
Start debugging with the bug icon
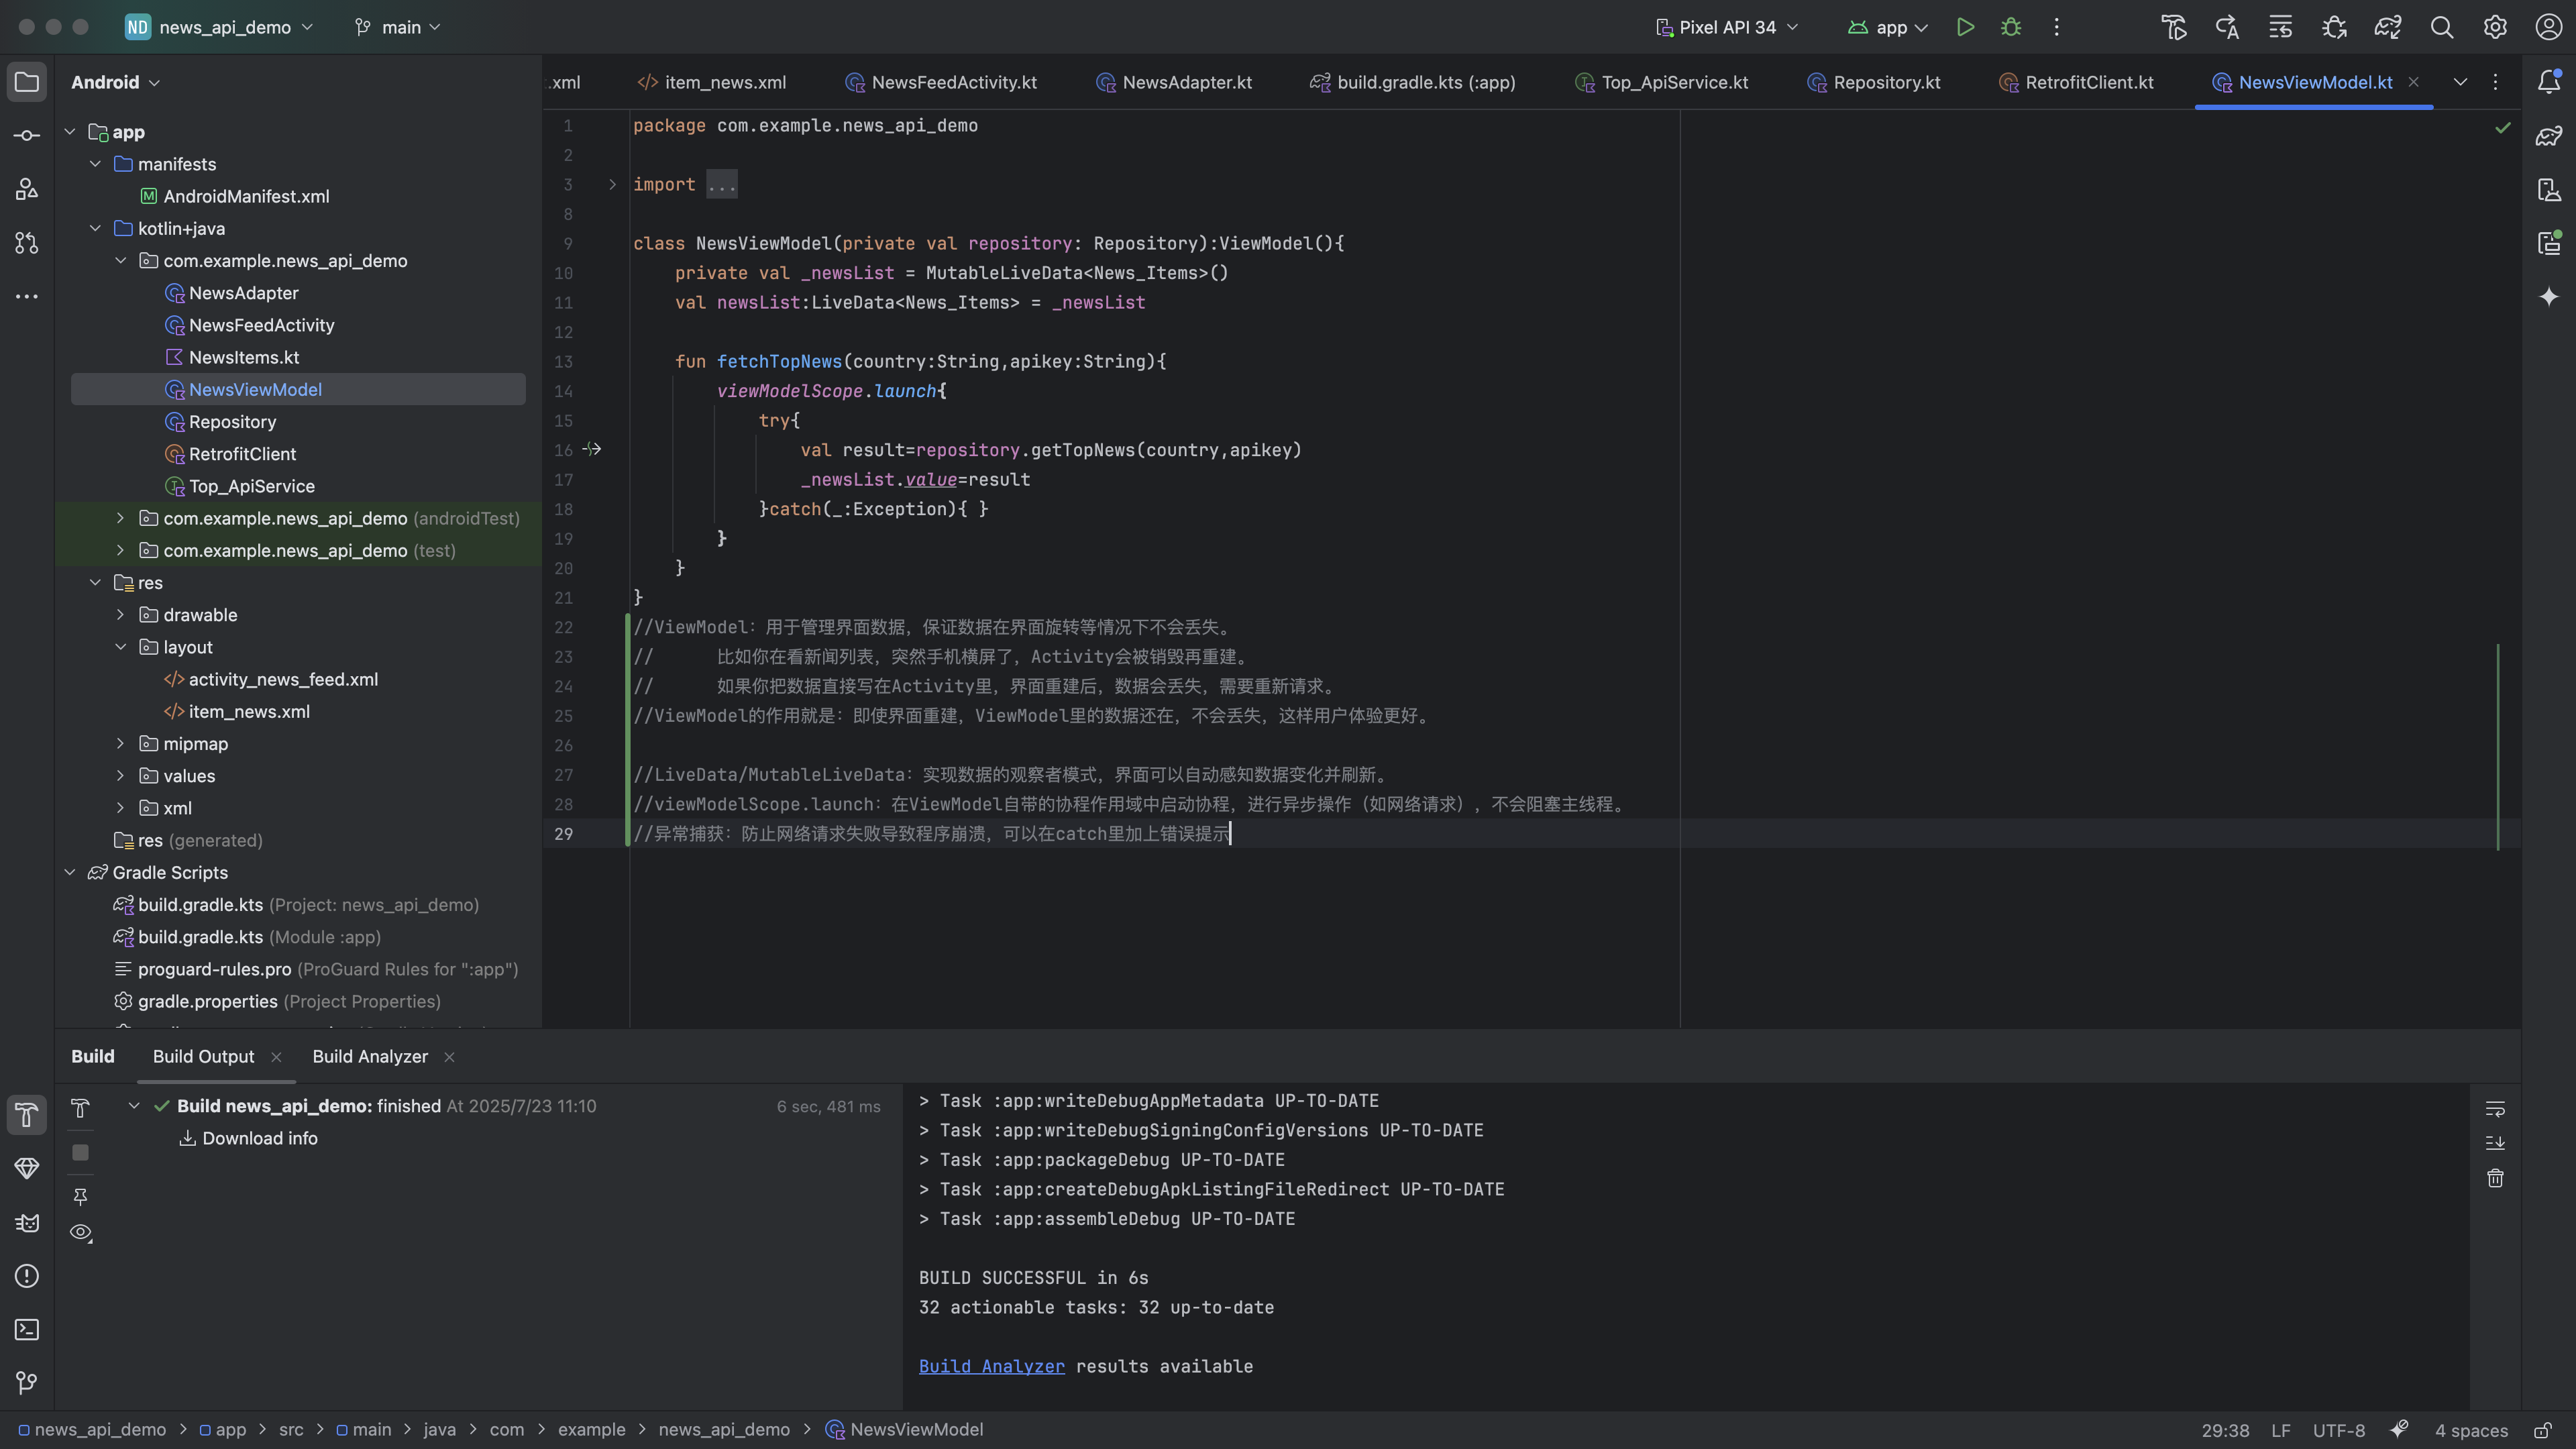pyautogui.click(x=2011, y=27)
